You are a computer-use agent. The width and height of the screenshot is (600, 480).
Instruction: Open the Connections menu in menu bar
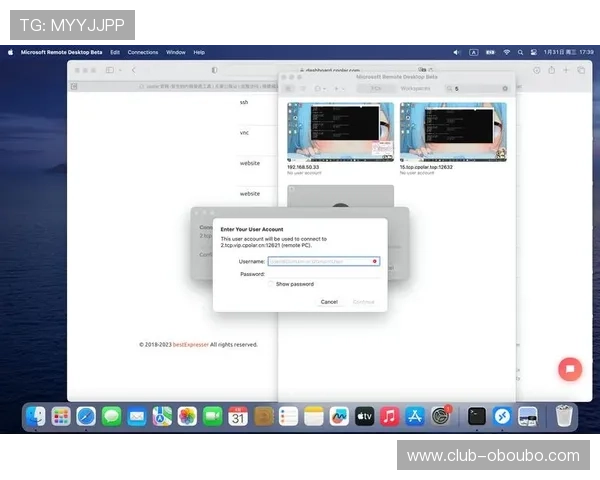(143, 52)
